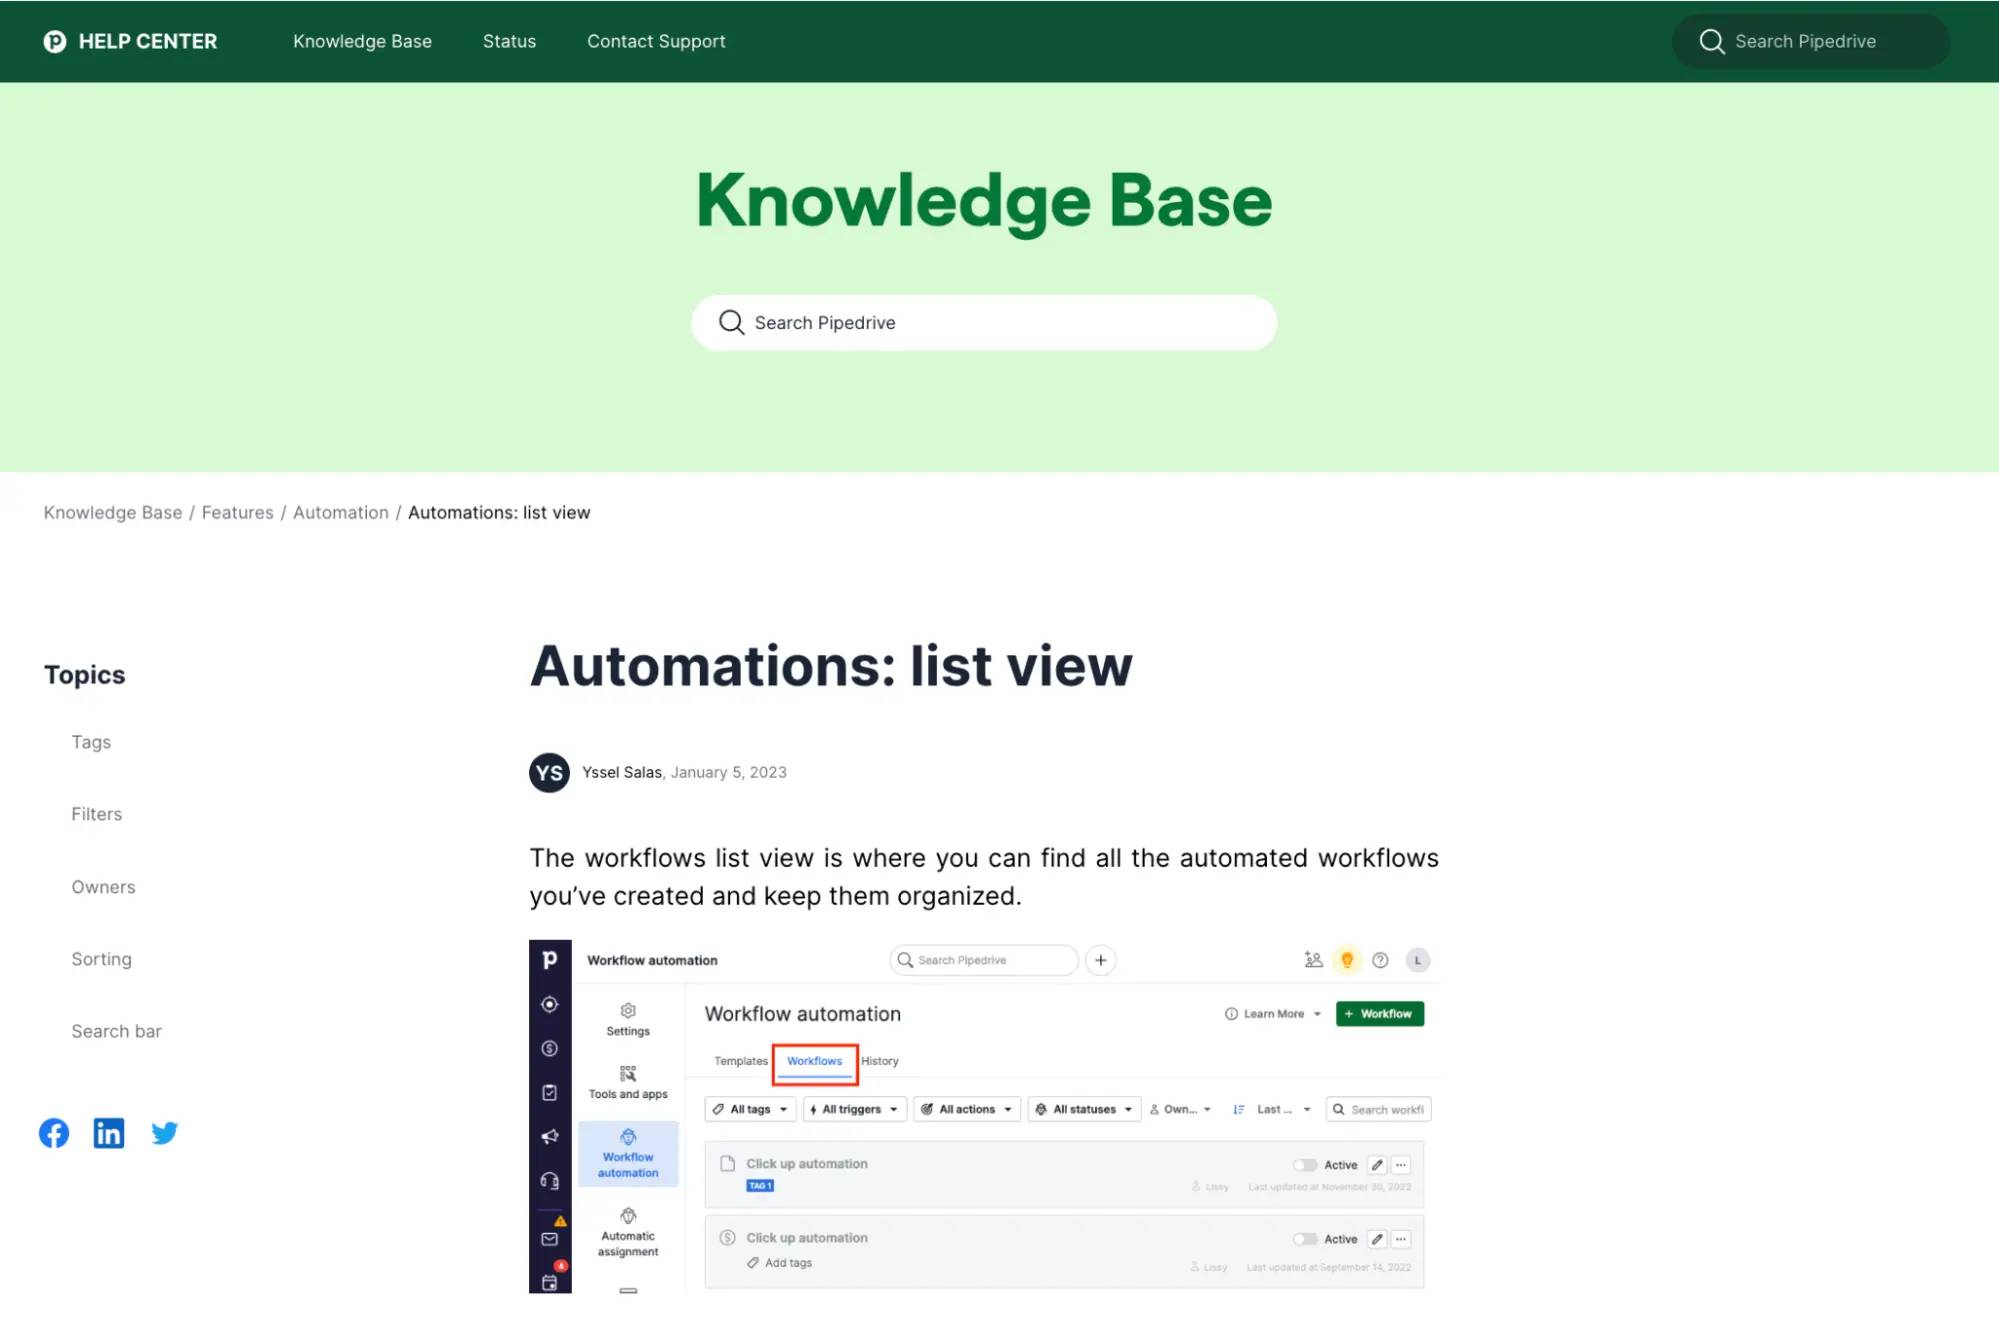Disable the second Click up automation toggle
1999x1324 pixels.
(x=1305, y=1238)
